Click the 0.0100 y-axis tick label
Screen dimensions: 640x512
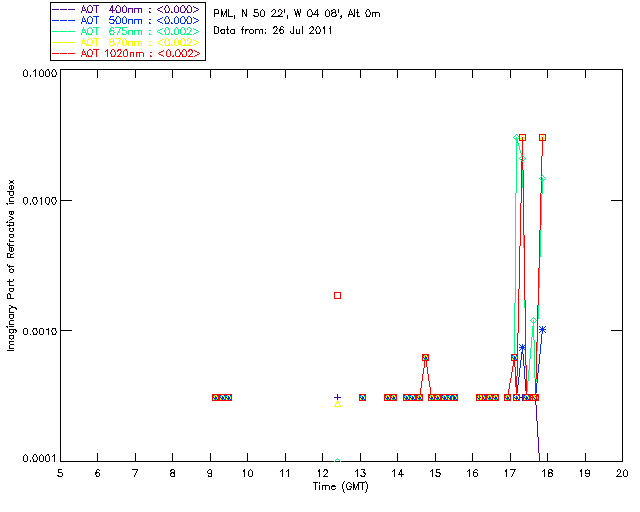pos(40,201)
